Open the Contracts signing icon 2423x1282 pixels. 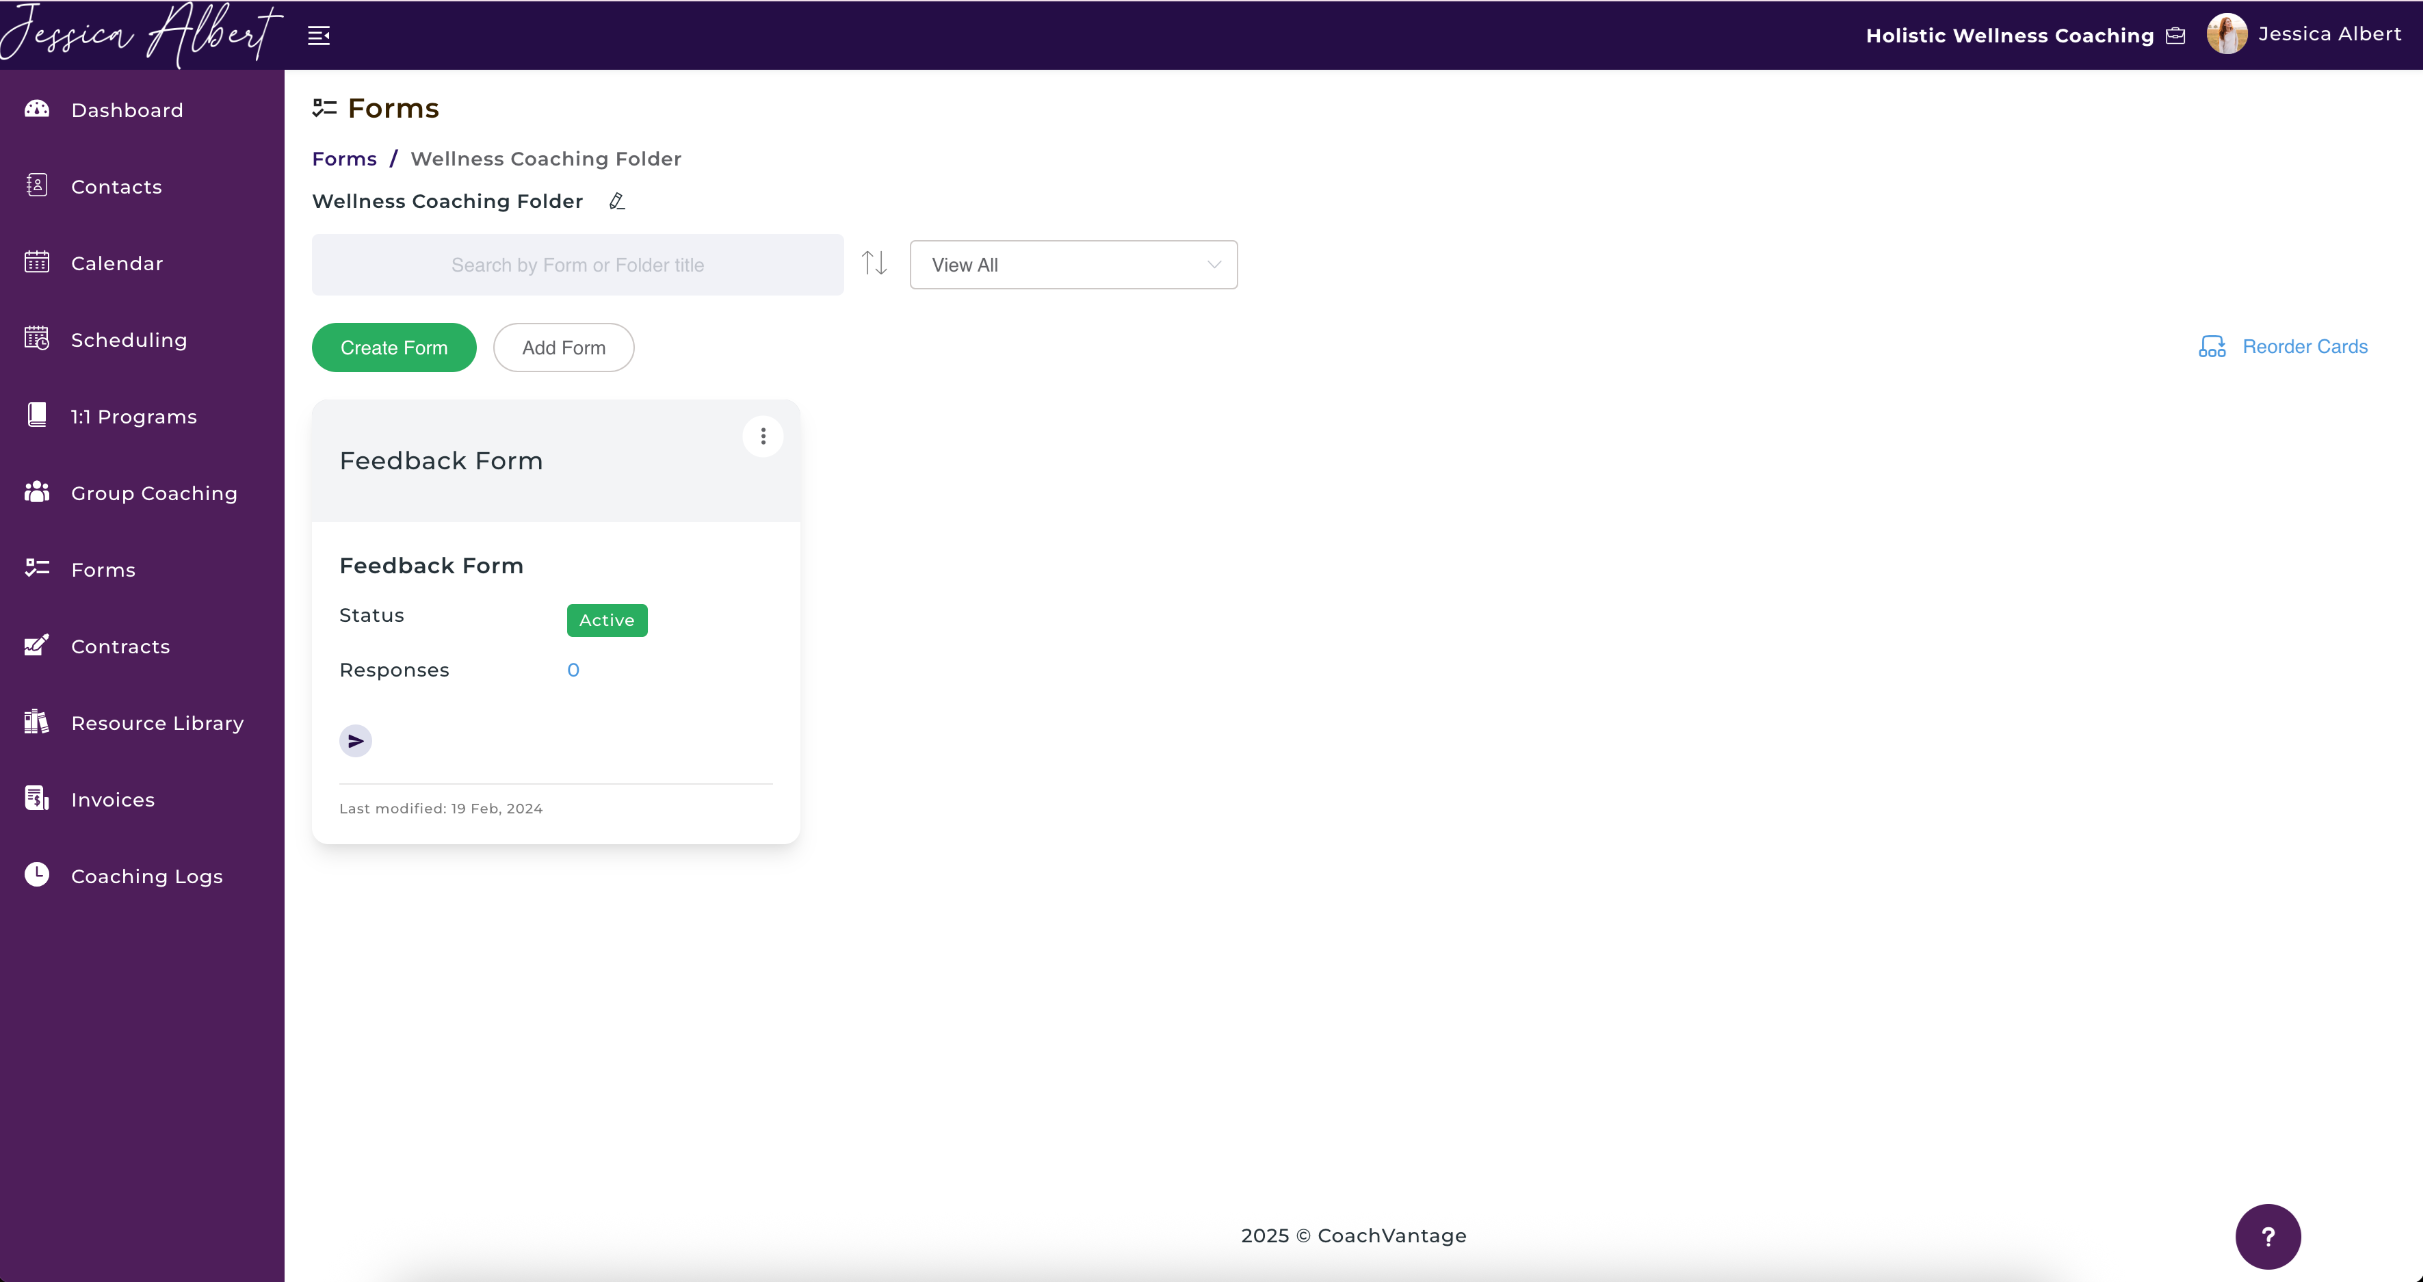tap(37, 645)
